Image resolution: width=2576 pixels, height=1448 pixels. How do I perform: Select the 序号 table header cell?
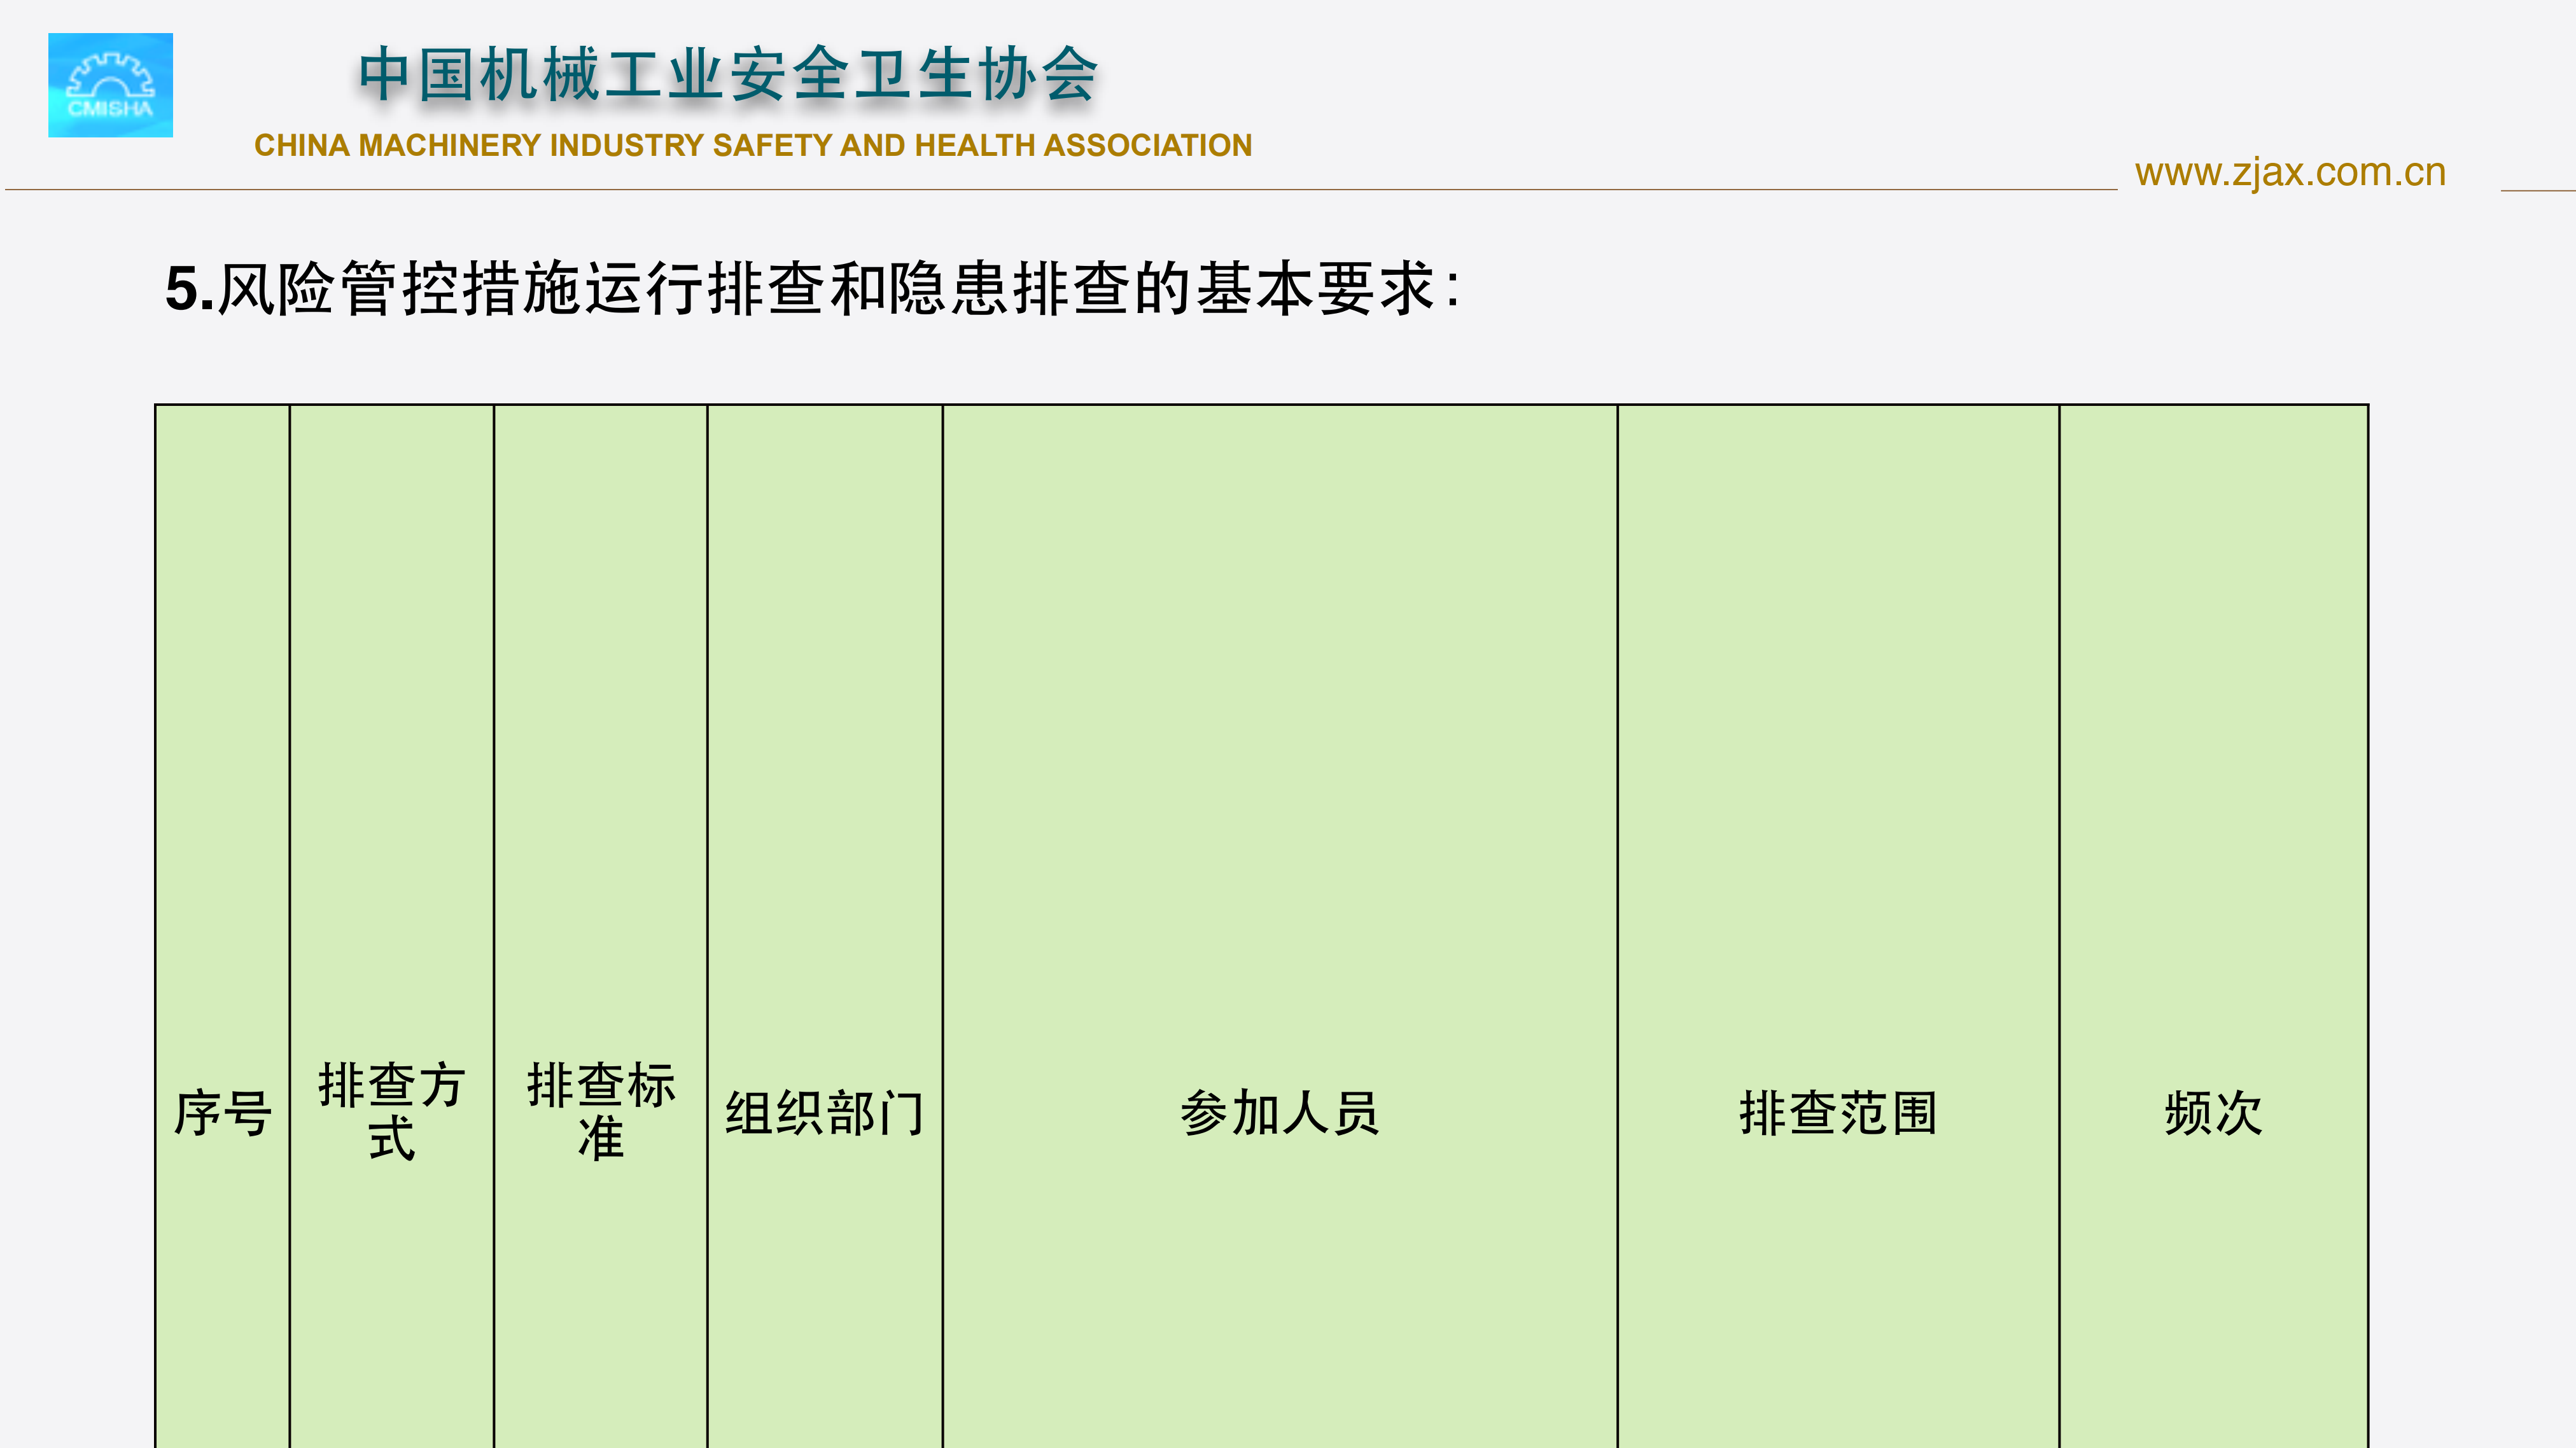click(x=223, y=927)
